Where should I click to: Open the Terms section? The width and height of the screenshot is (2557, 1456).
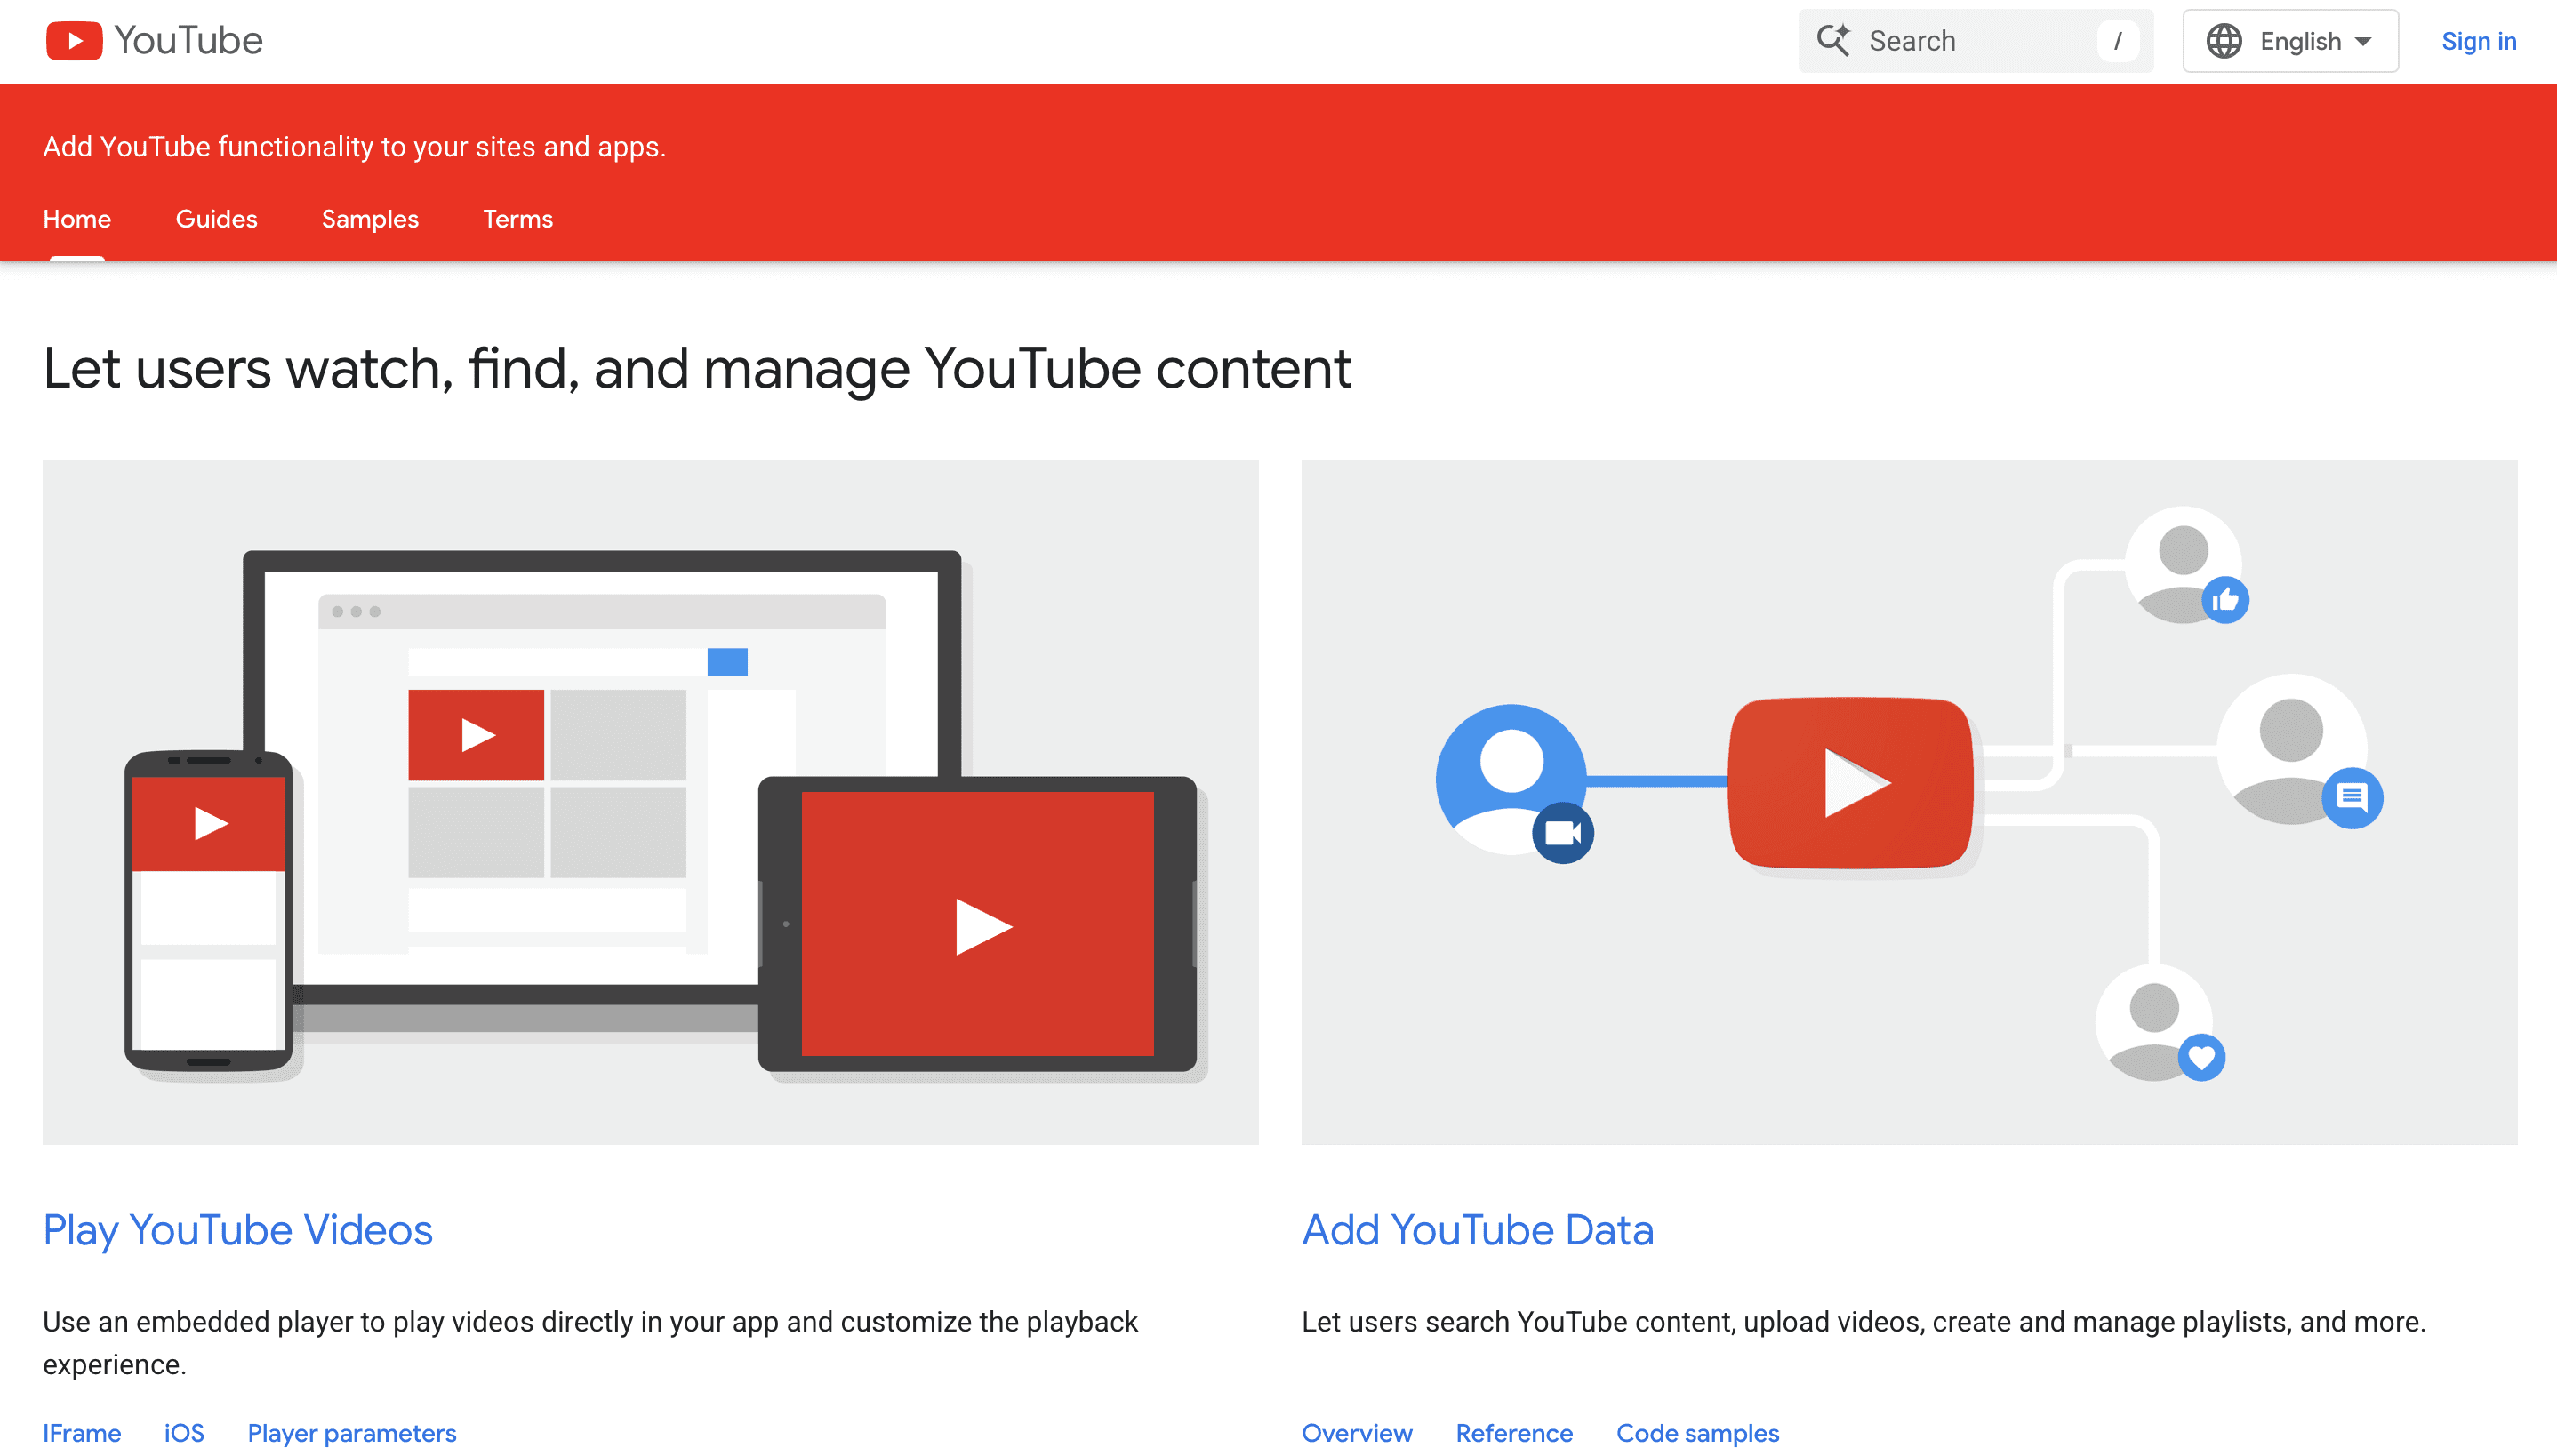click(x=518, y=218)
